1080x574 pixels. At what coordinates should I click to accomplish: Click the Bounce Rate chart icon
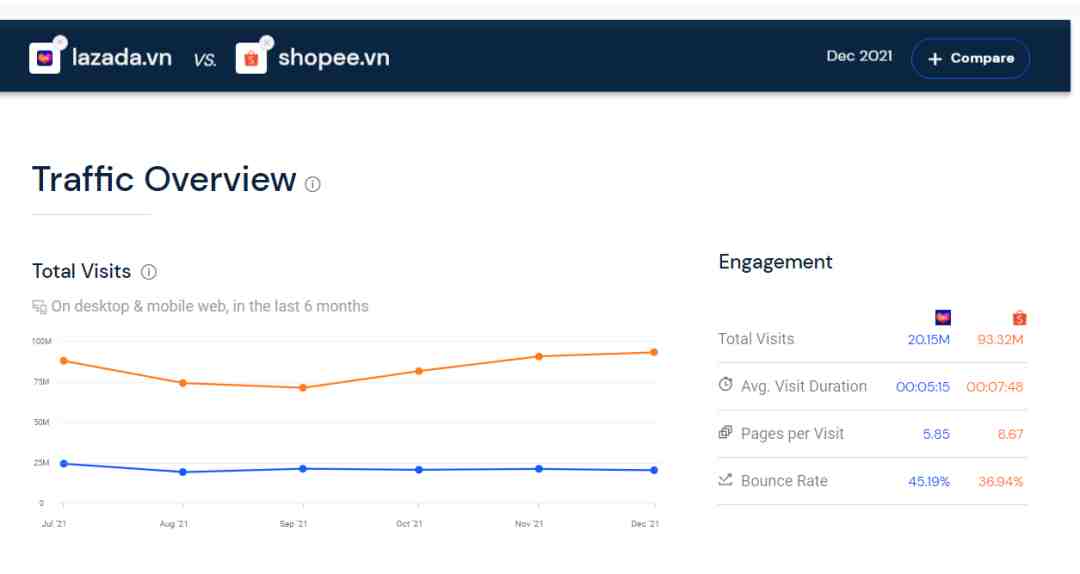(726, 480)
